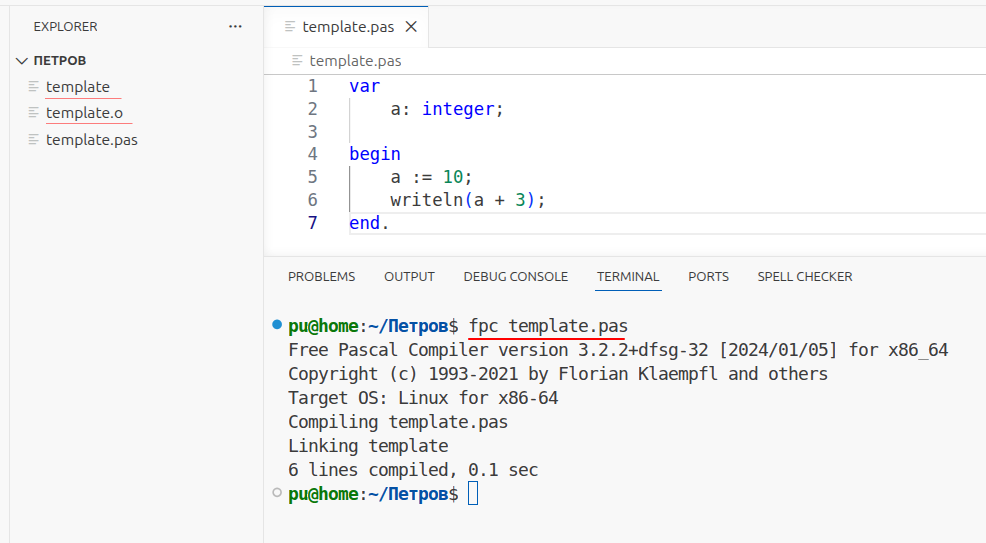The width and height of the screenshot is (986, 543).
Task: Focus the terminal cursor at the last prompt
Action: (x=473, y=494)
